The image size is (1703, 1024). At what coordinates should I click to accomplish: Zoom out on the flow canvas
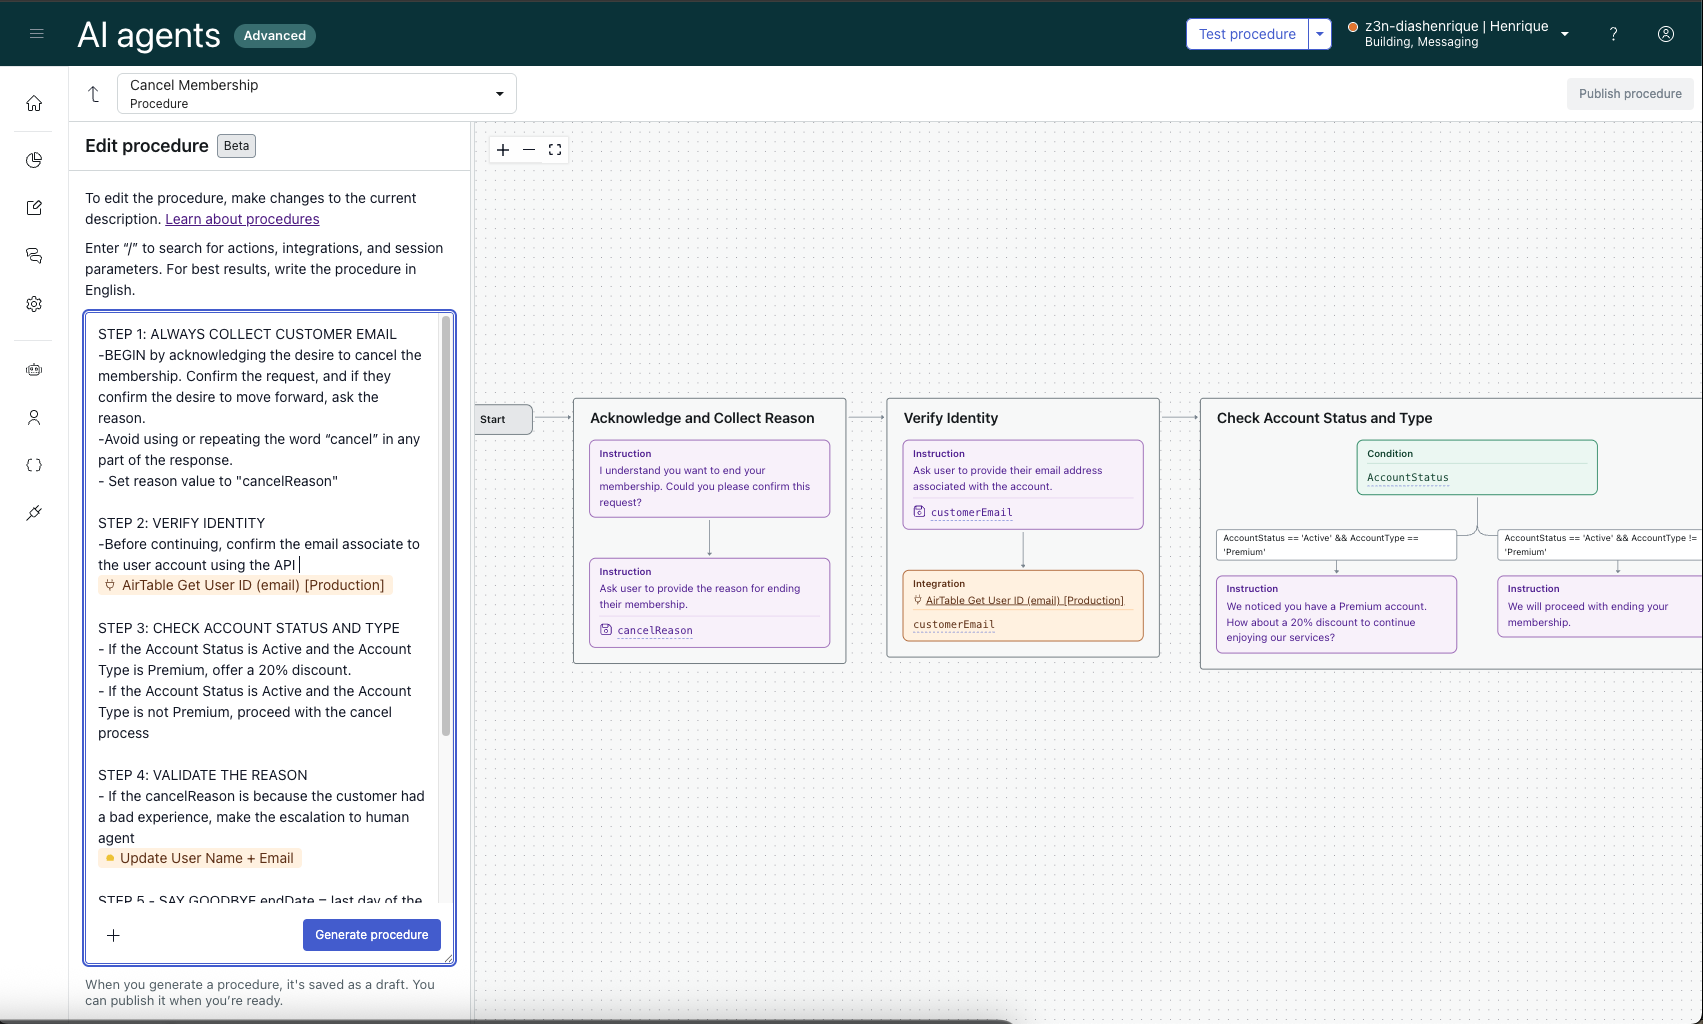click(x=529, y=150)
